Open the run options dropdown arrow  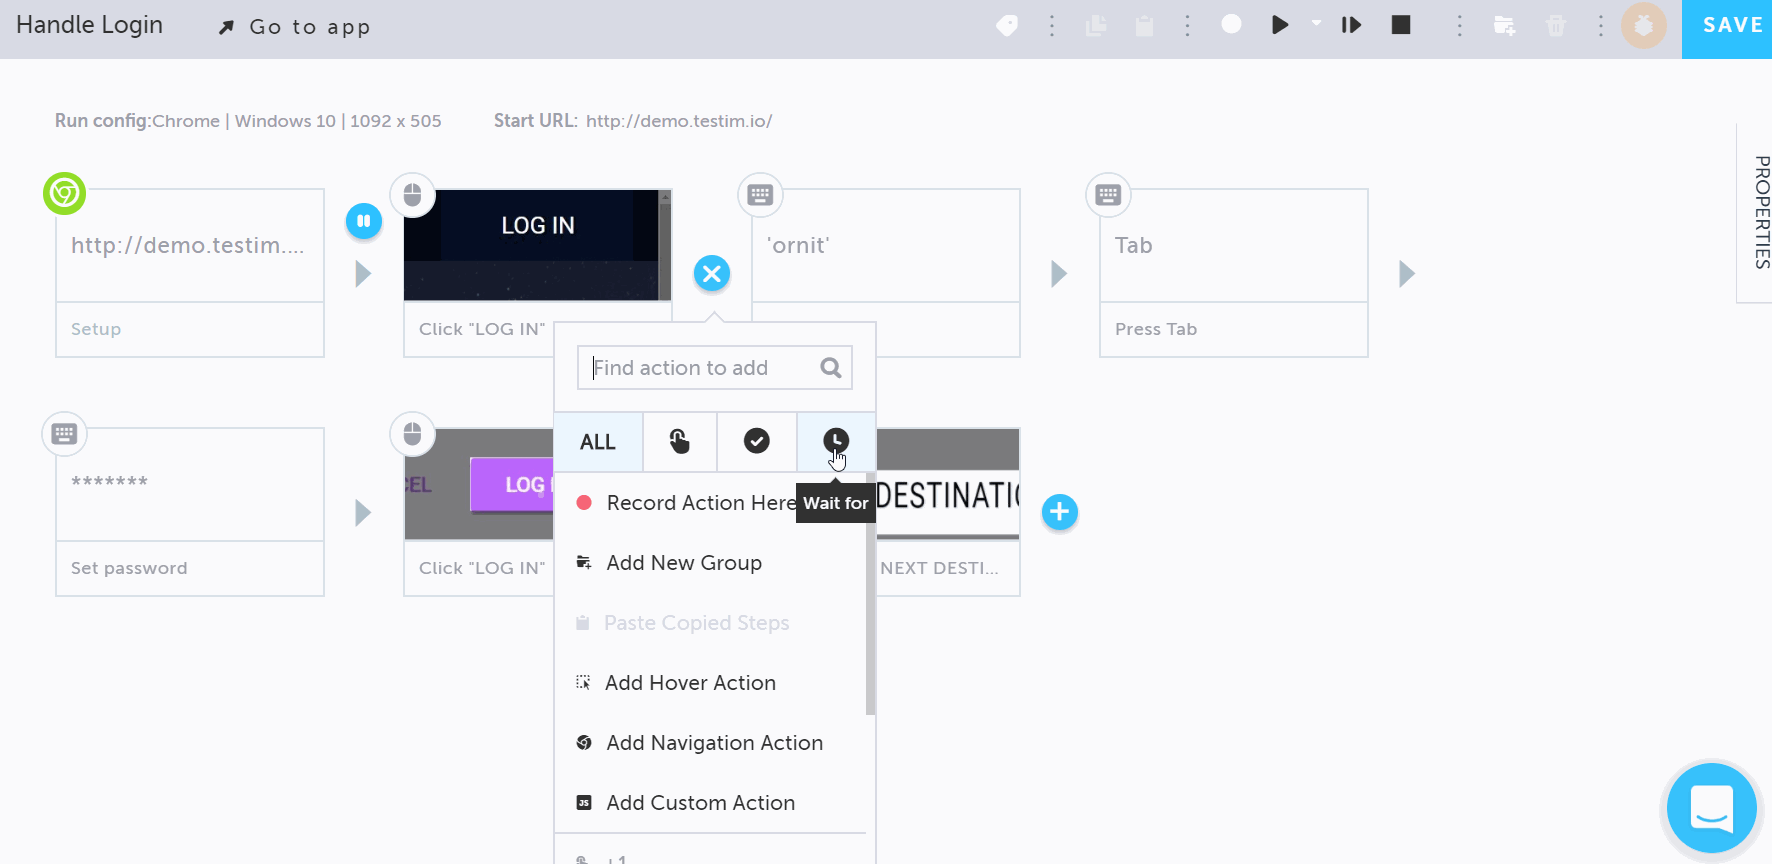(x=1316, y=23)
